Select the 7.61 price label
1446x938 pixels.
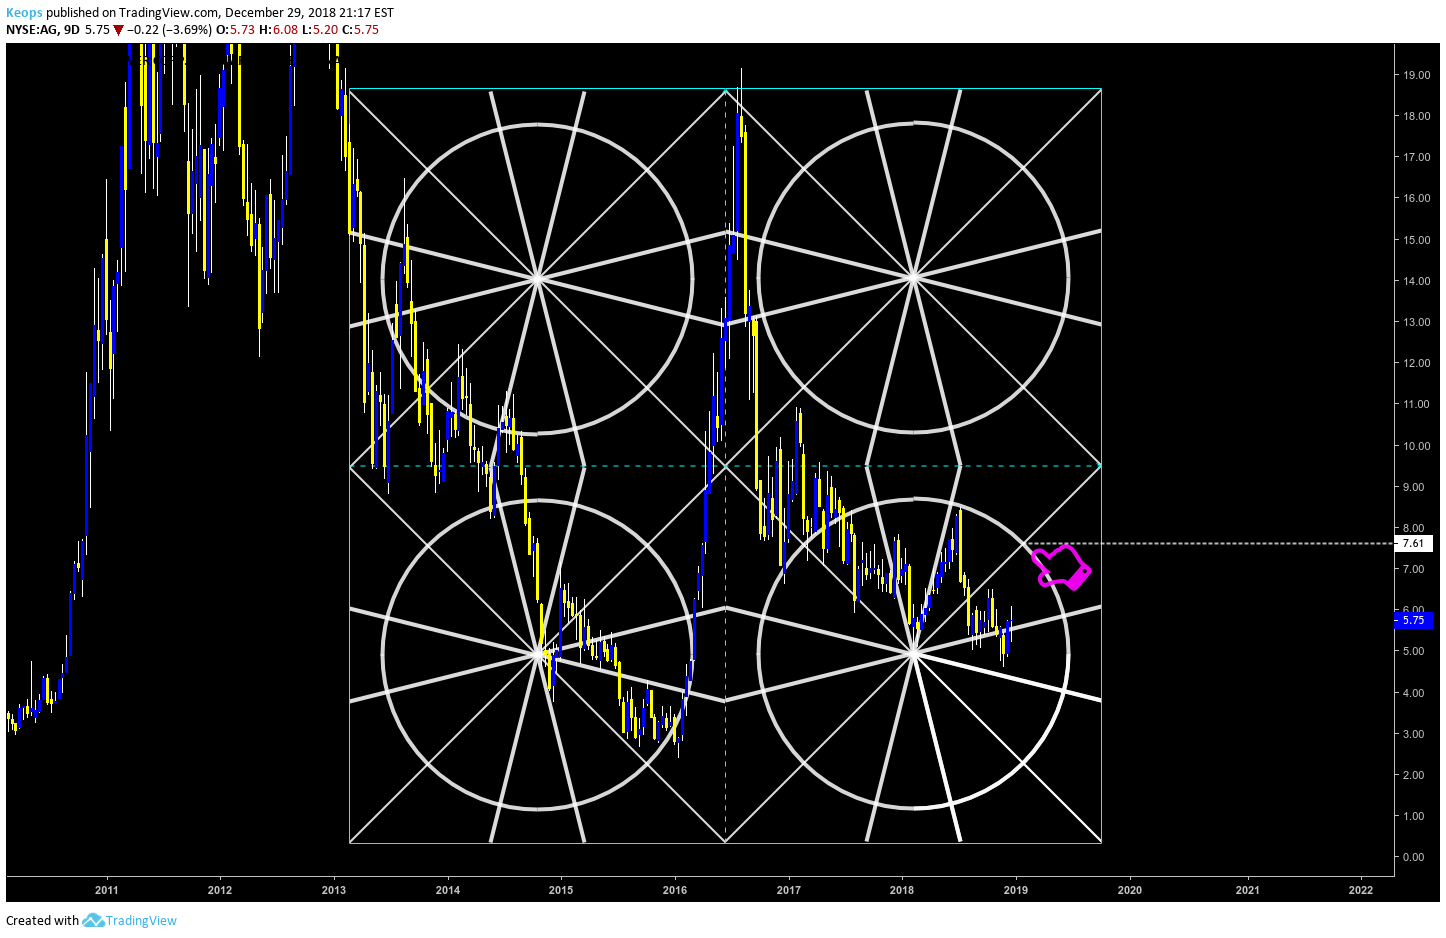pos(1413,544)
